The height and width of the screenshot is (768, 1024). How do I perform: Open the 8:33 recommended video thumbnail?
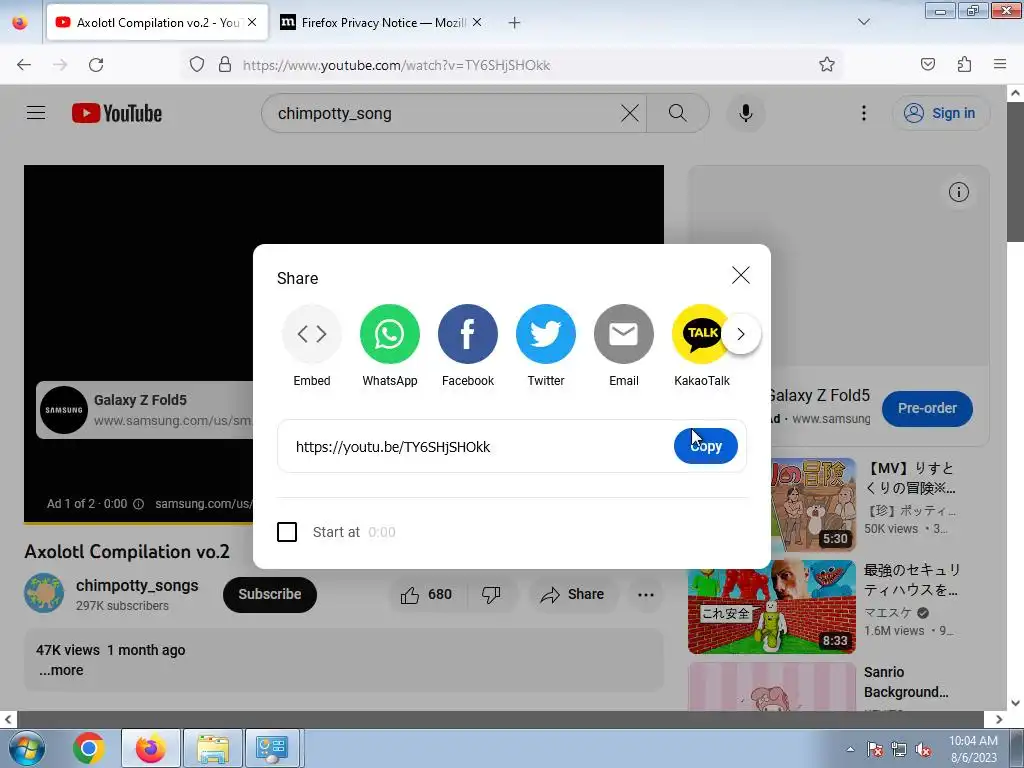(x=772, y=607)
